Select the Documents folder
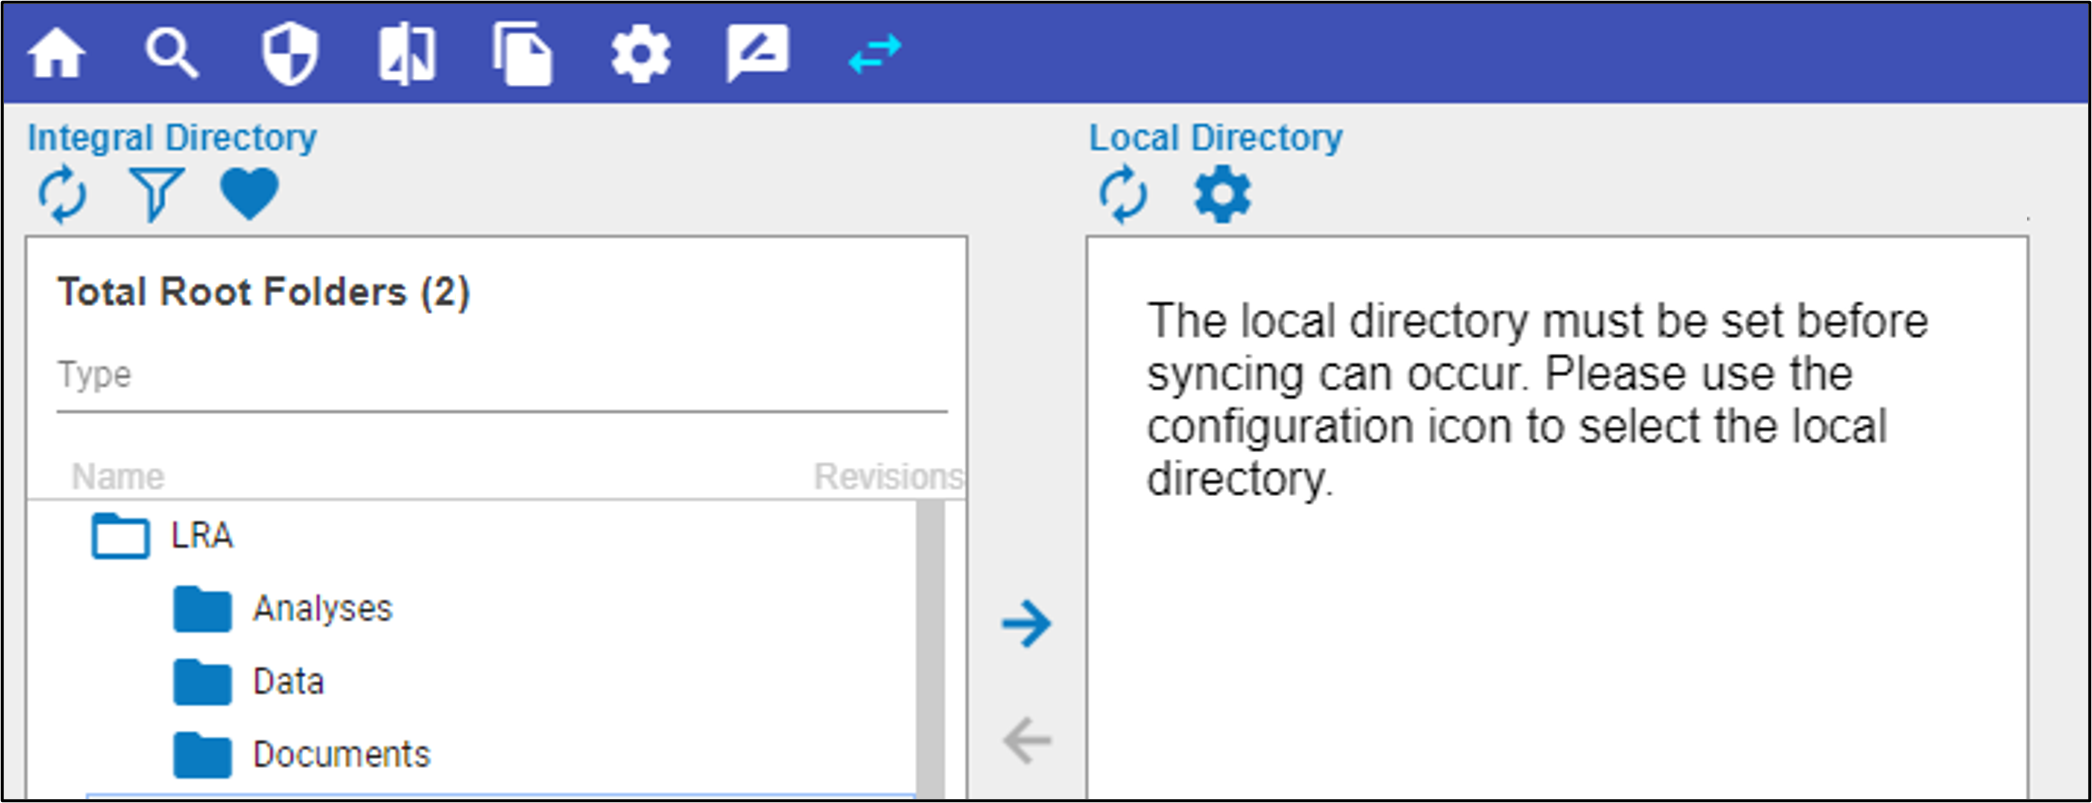 (x=340, y=755)
